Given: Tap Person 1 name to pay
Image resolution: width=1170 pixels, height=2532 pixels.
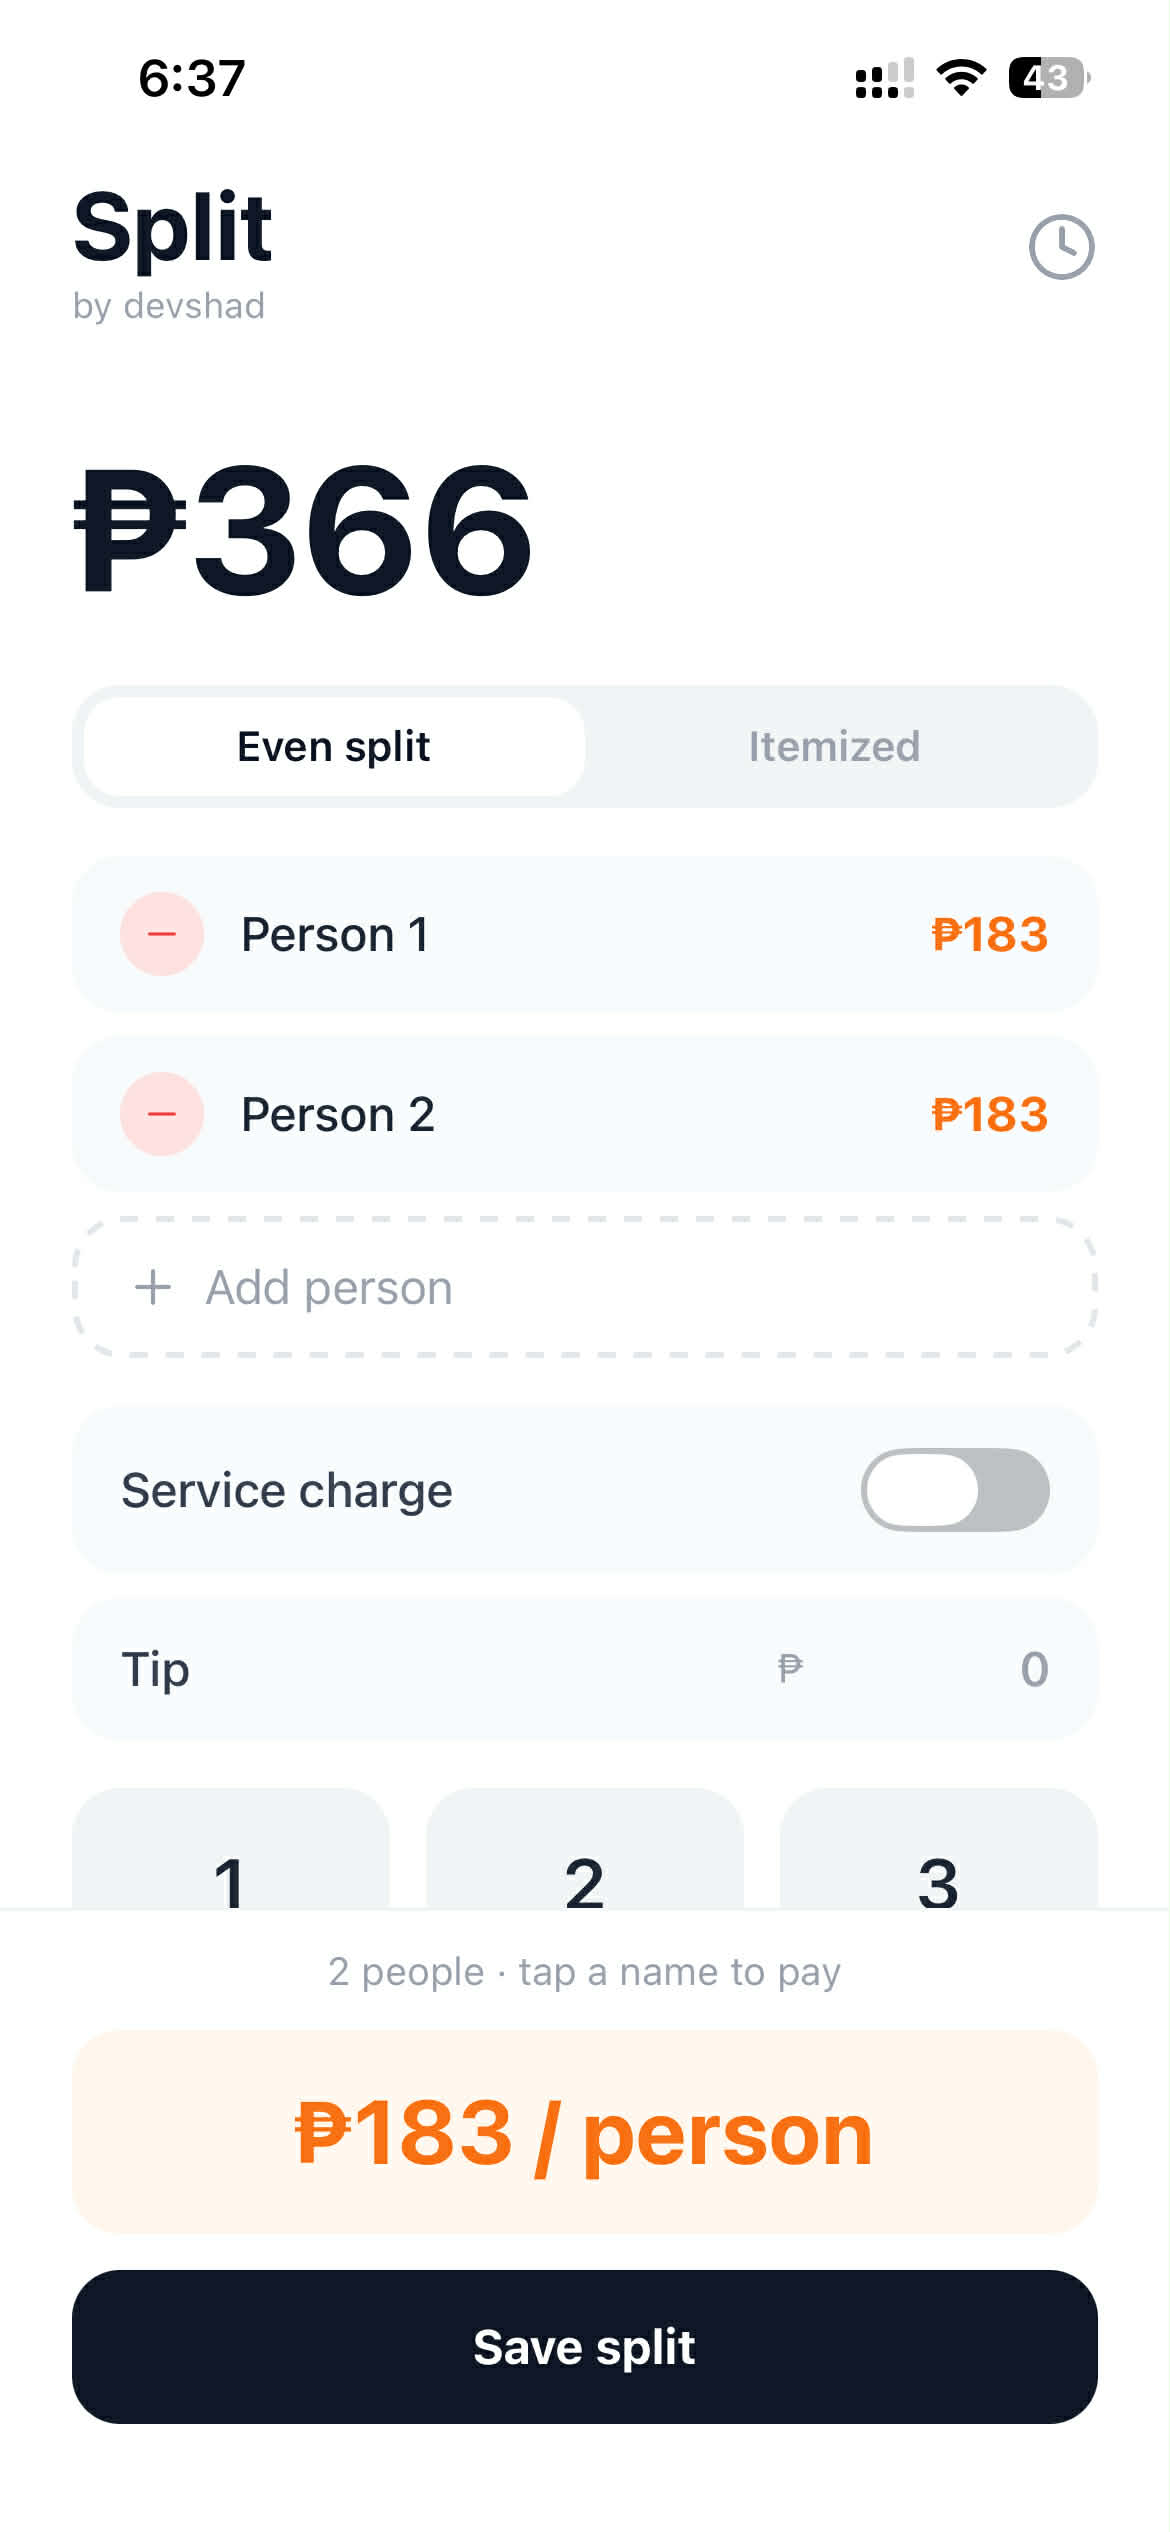Looking at the screenshot, I should click(335, 934).
